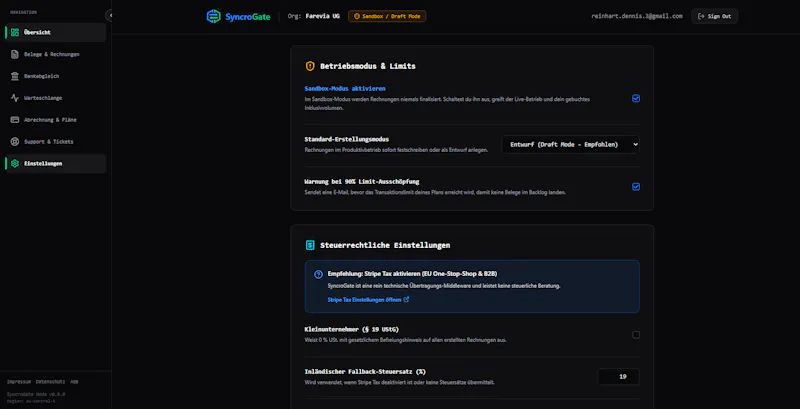Click the Standard-Erstellungsmodus label
The width and height of the screenshot is (800, 409).
click(347, 139)
